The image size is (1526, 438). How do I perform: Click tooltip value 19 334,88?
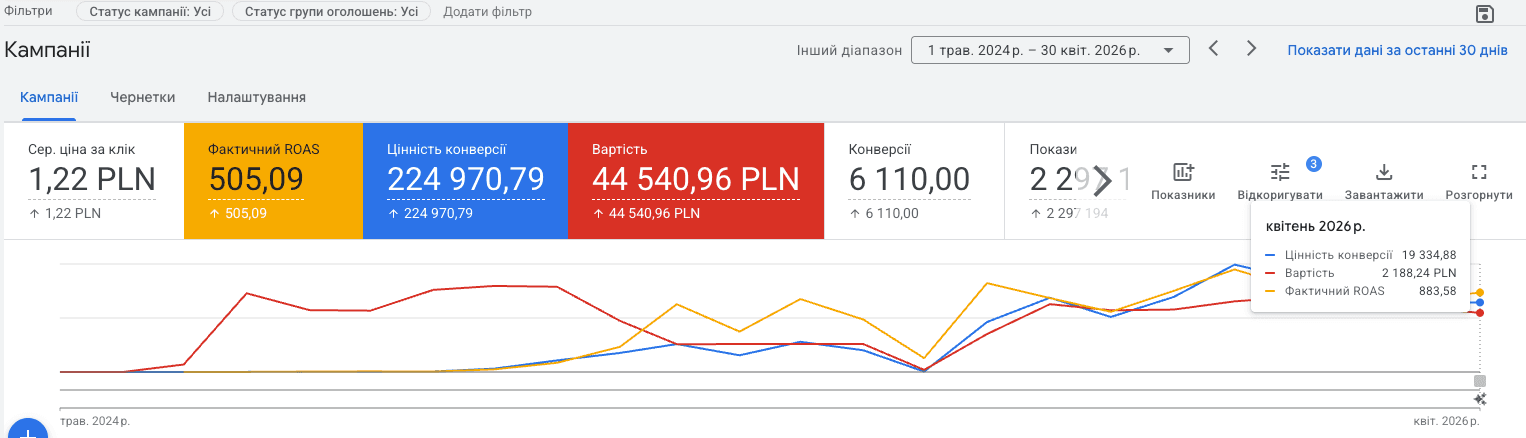click(1429, 255)
